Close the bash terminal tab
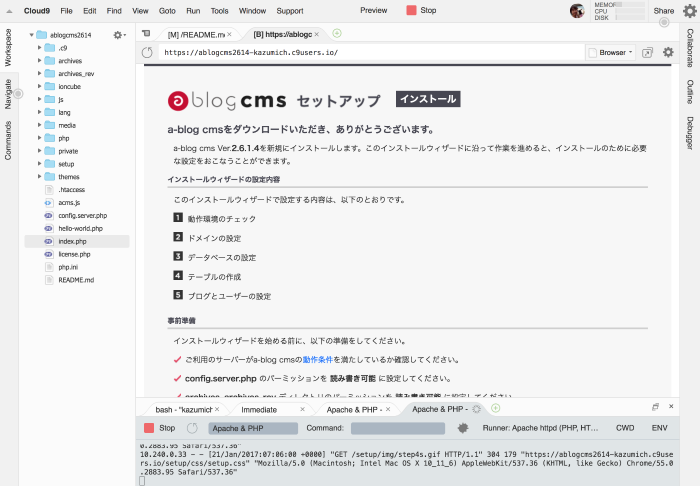This screenshot has width=700, height=486. [217, 409]
